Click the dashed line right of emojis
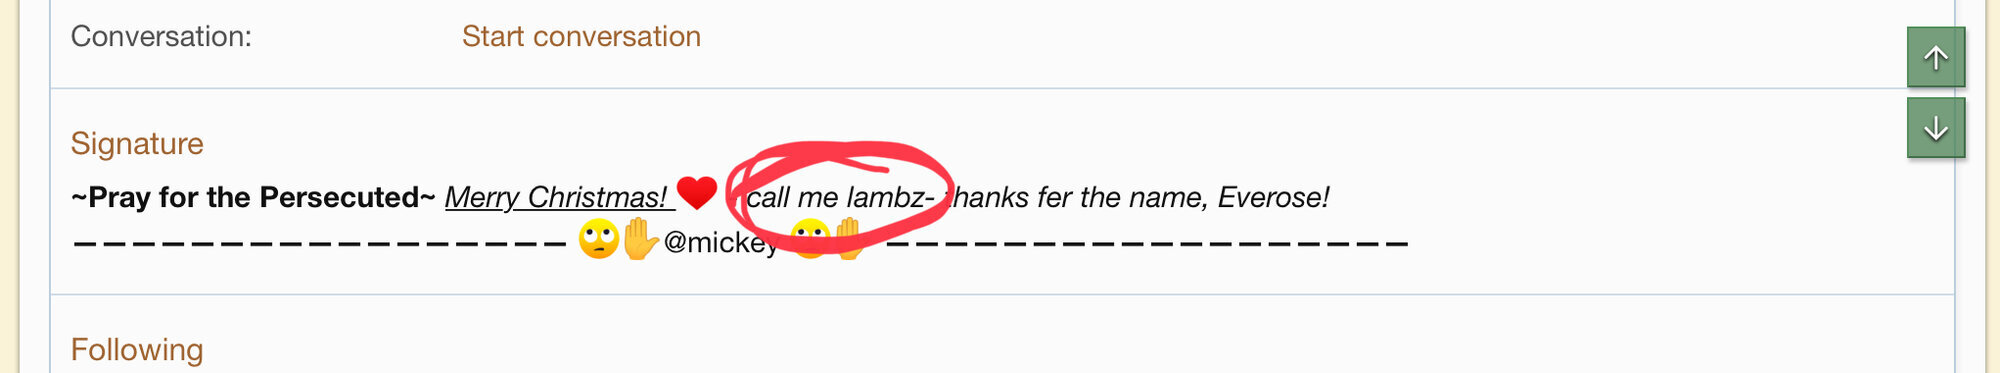 click(x=1147, y=243)
